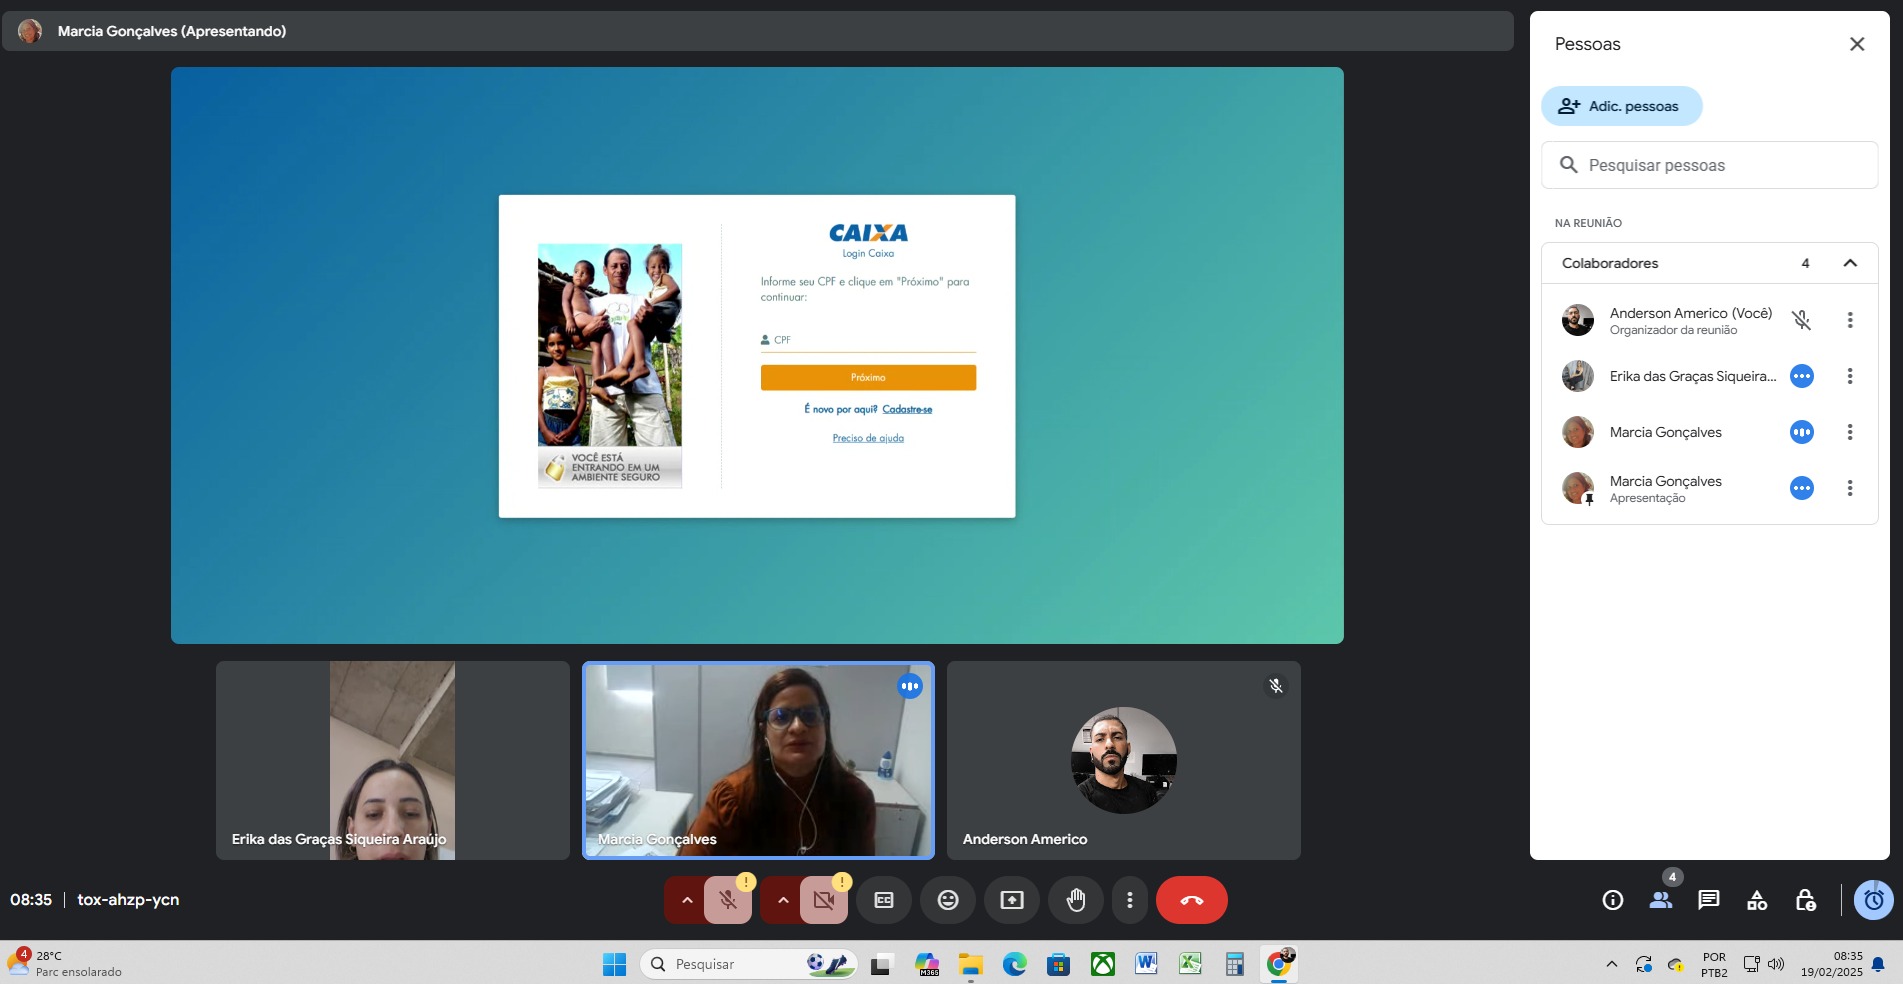
Task: Open host controls lock icon
Action: click(x=1805, y=900)
